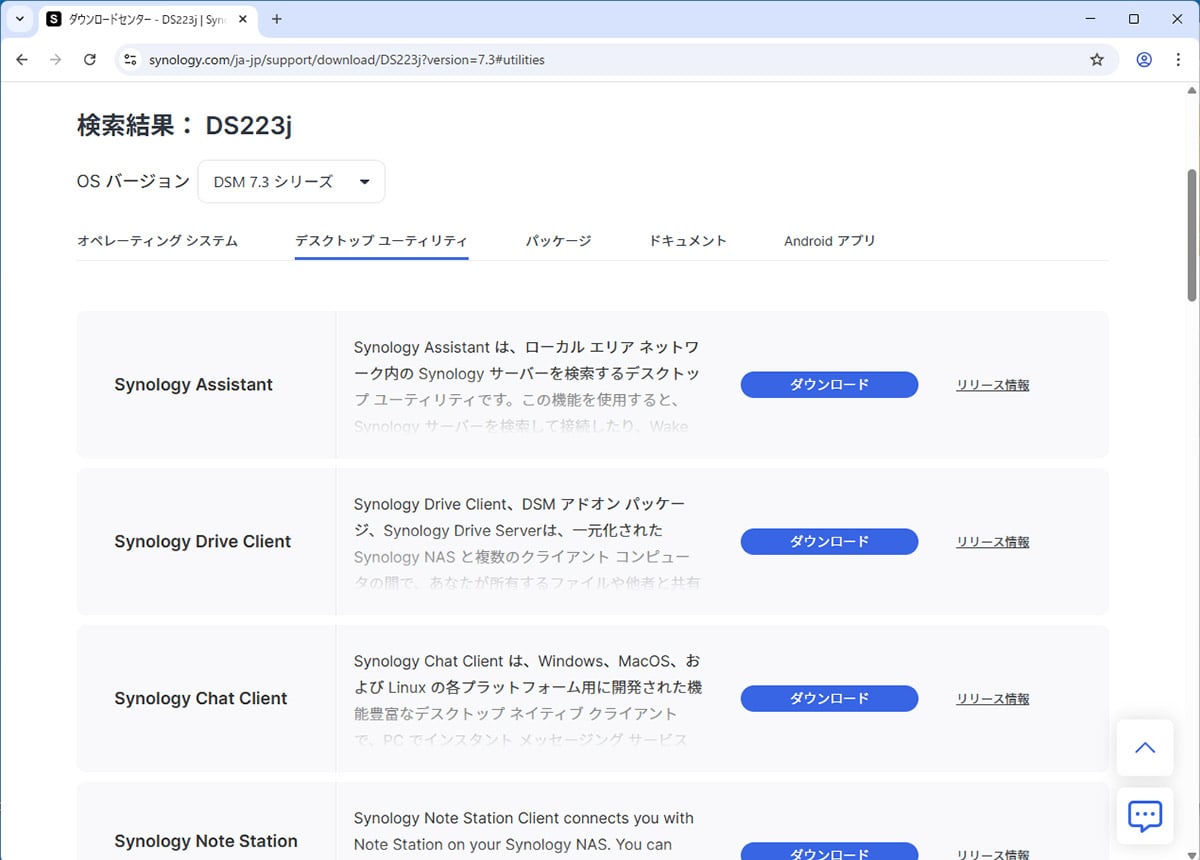This screenshot has width=1200, height=860.
Task: Download Synology Drive Client
Action: coord(829,542)
